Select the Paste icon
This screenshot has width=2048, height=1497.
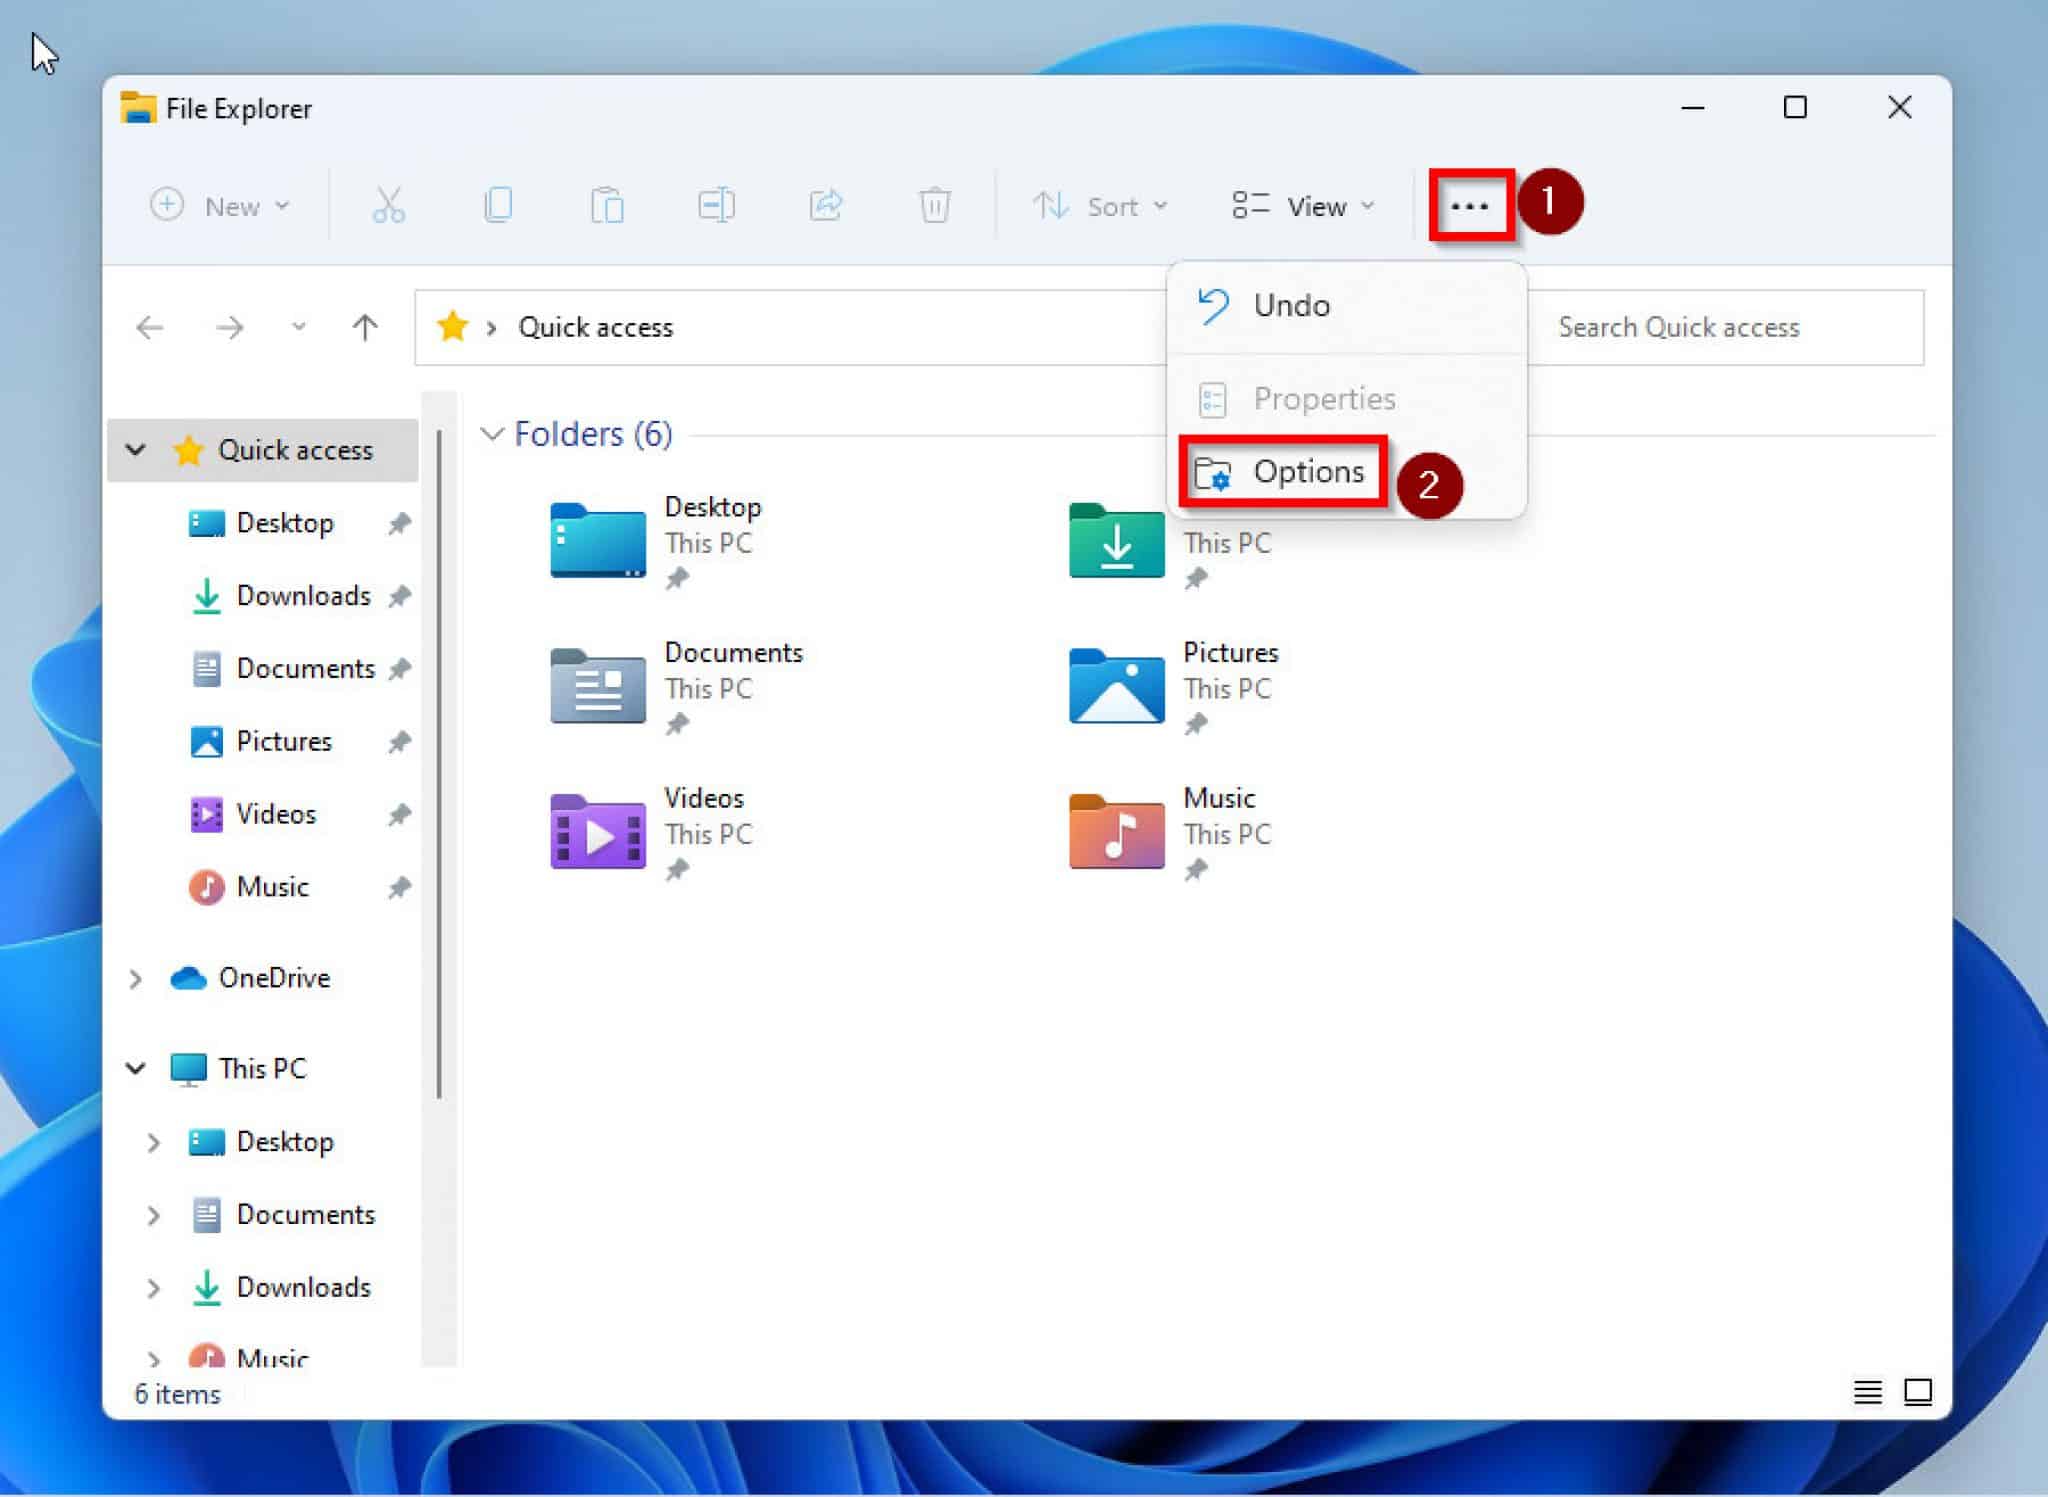[x=609, y=205]
